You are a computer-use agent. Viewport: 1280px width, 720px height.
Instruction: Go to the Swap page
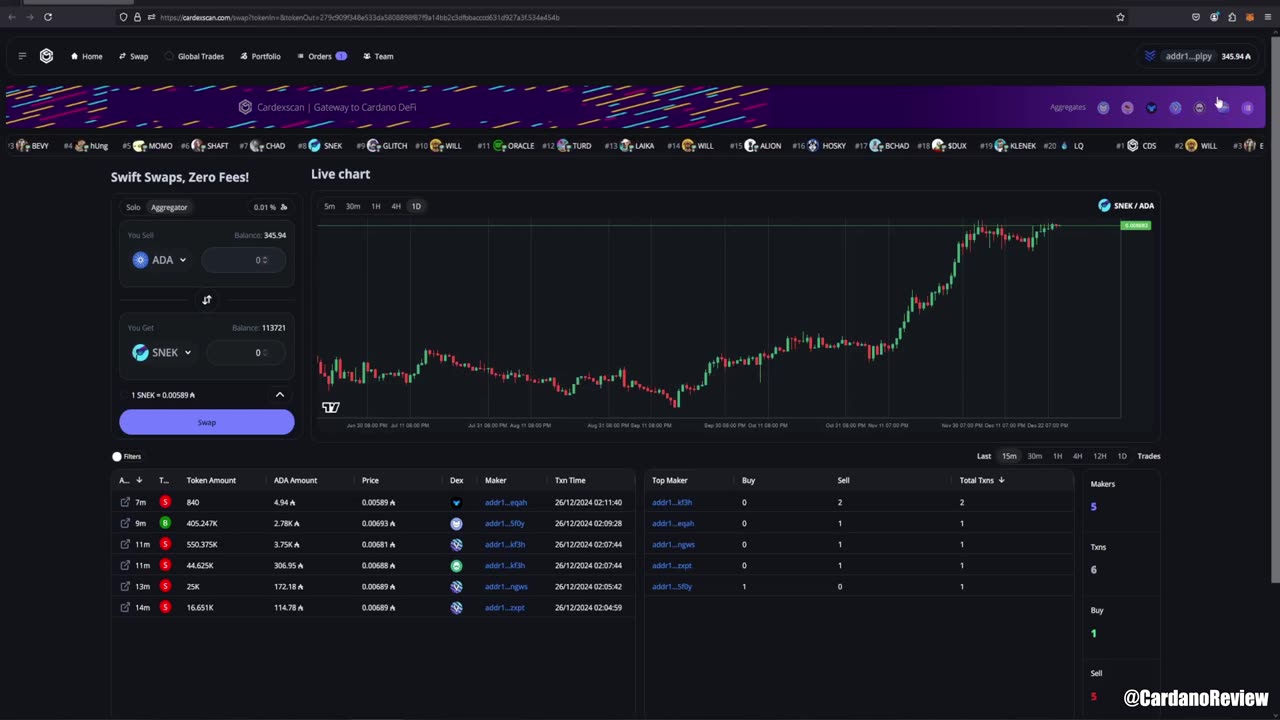pyautogui.click(x=133, y=56)
